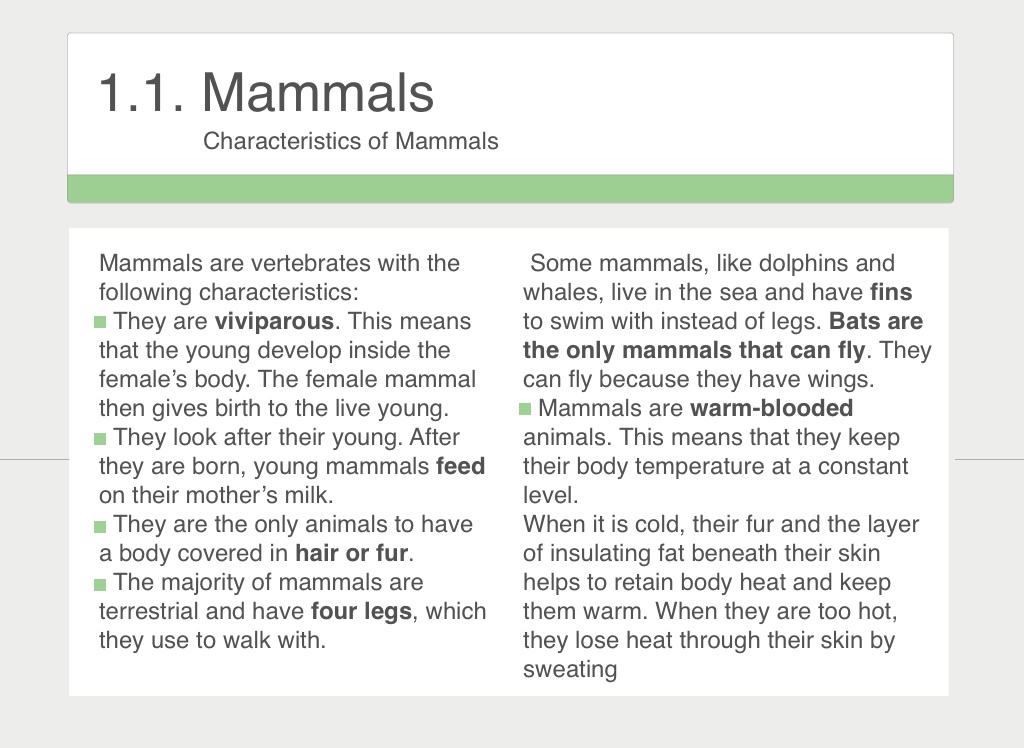1024x748 pixels.
Task: Click the 'Some mammals, like dolphins' paragraph
Action: [x=711, y=264]
